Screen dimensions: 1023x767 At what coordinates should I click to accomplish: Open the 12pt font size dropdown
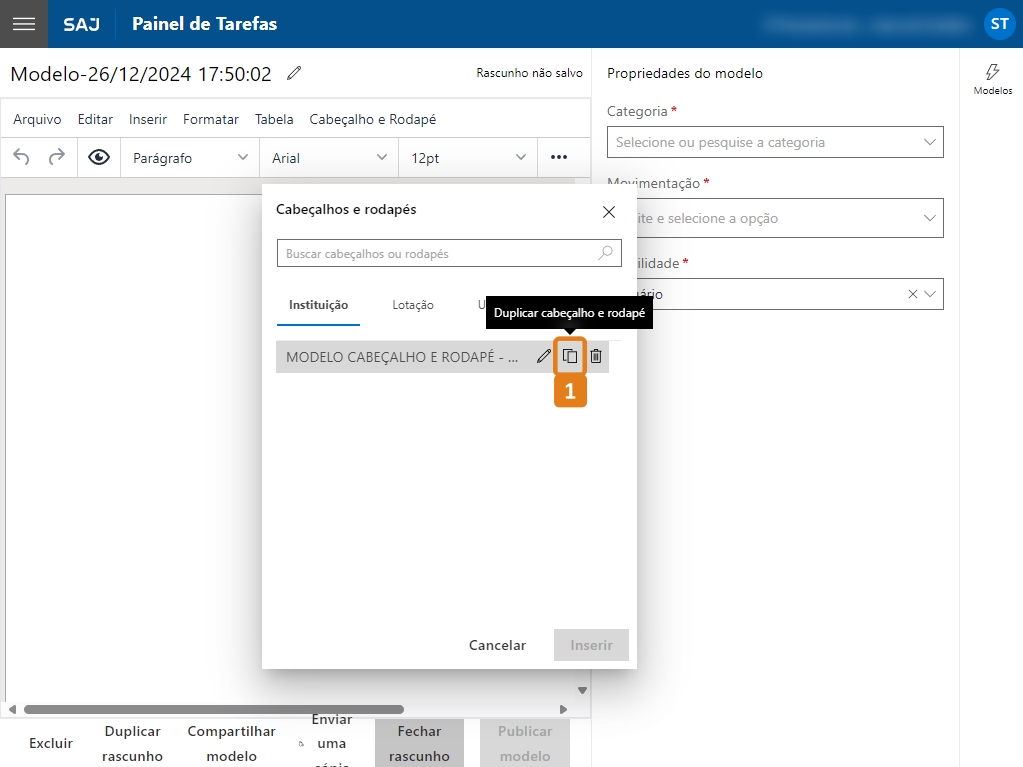click(x=468, y=158)
